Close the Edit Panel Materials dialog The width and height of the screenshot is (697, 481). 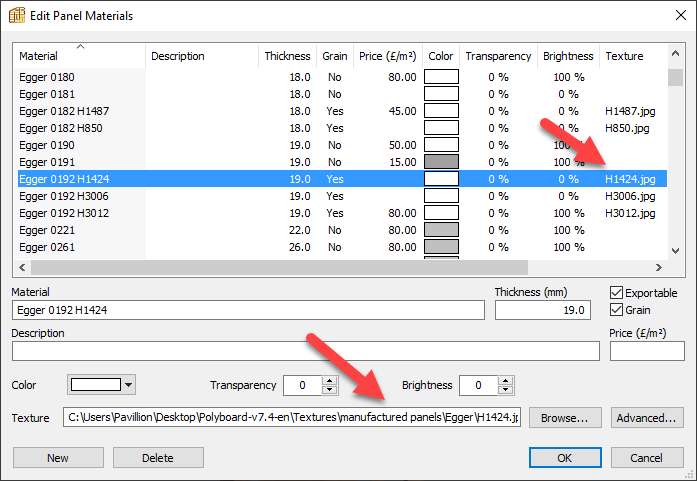681,15
